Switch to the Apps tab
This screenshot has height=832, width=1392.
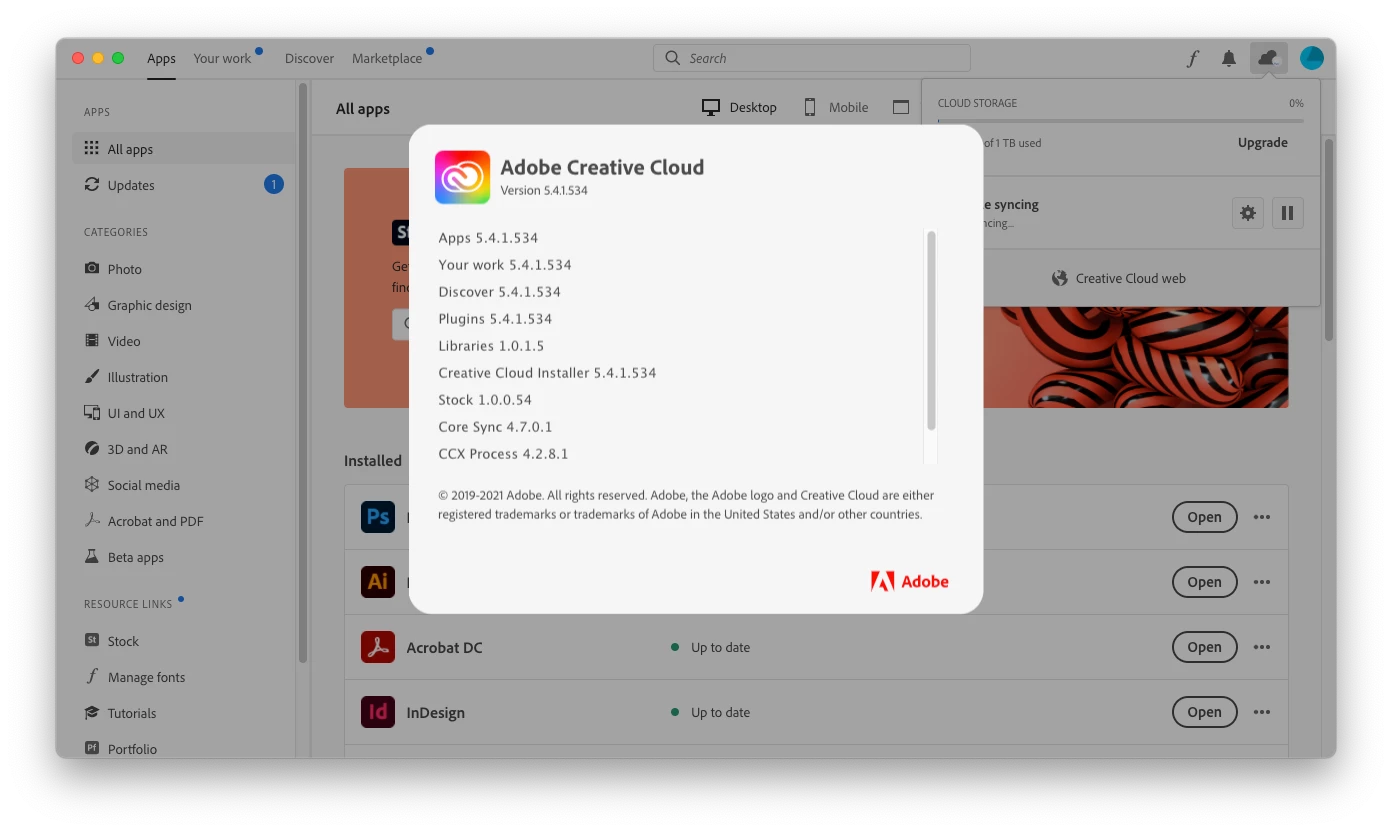(x=161, y=58)
